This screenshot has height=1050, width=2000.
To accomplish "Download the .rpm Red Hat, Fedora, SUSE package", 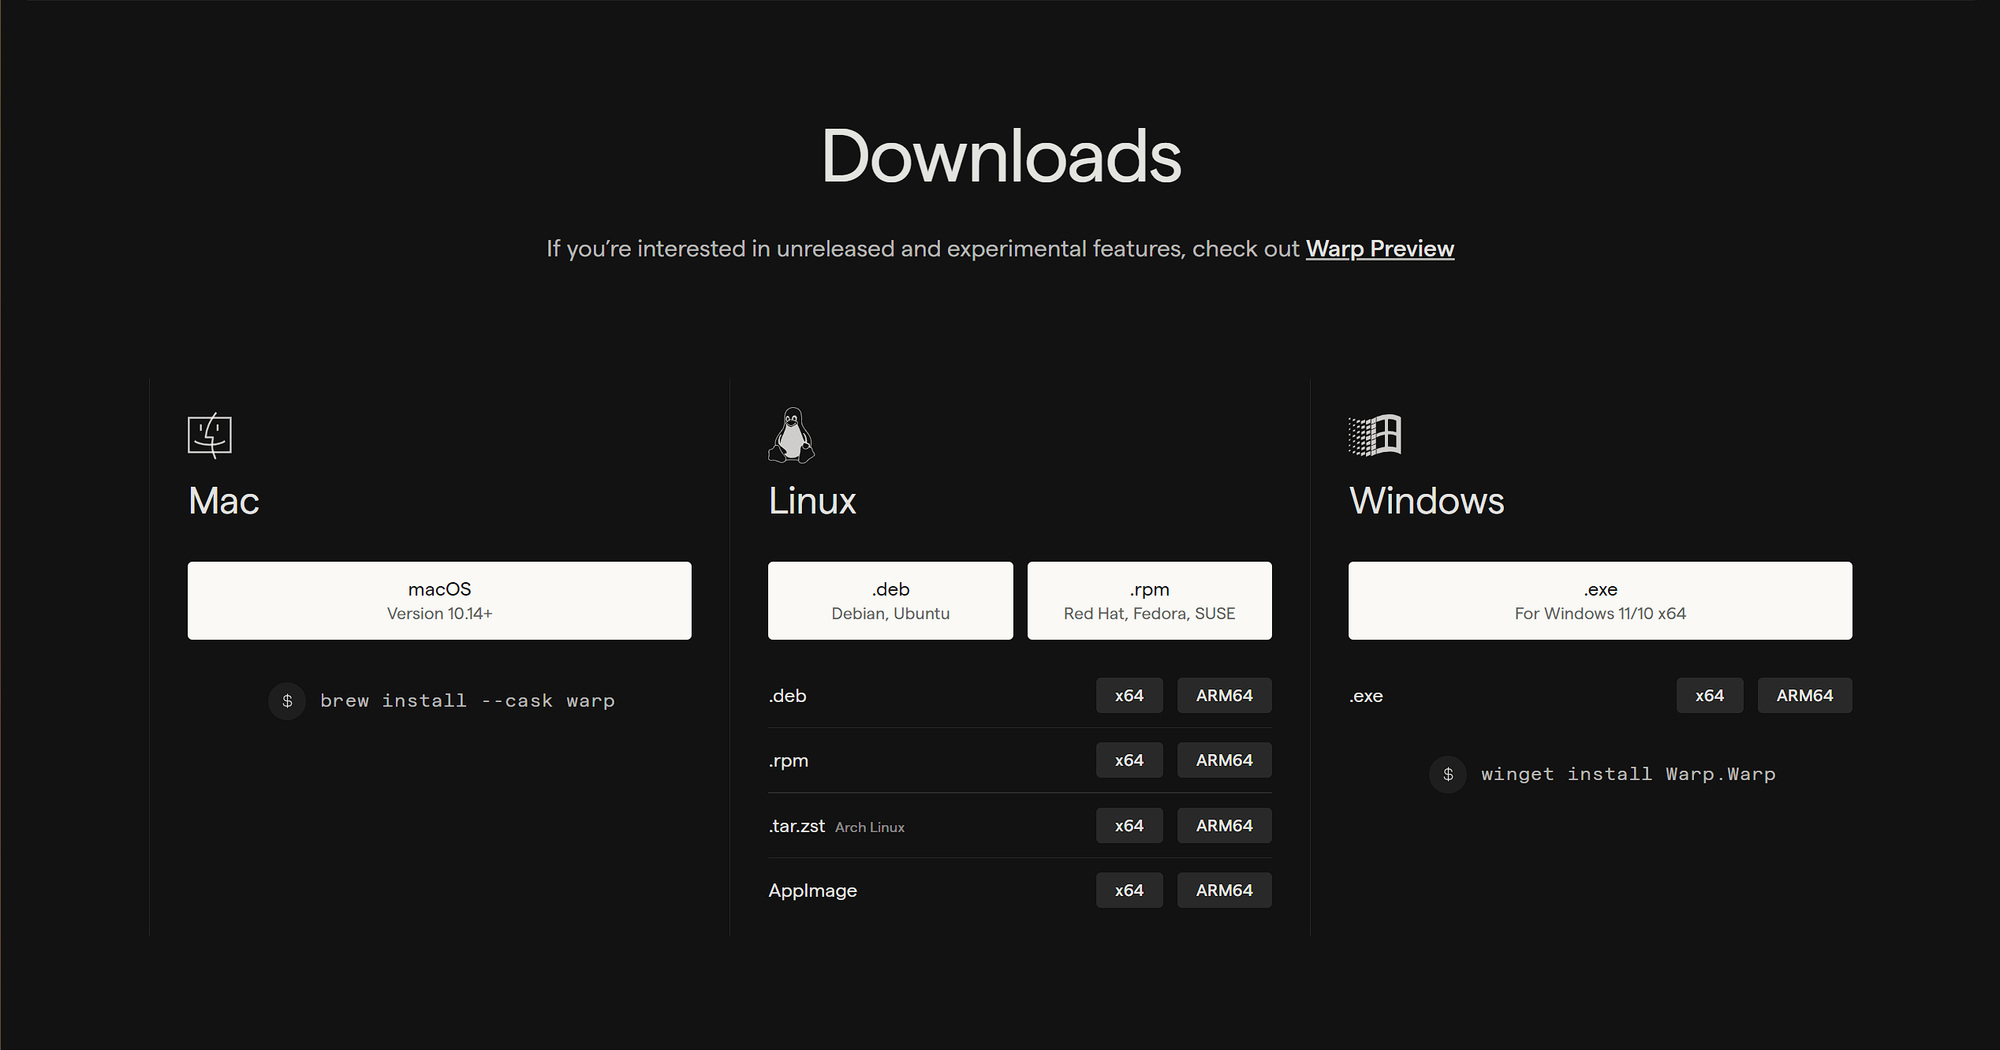I will tap(1150, 600).
